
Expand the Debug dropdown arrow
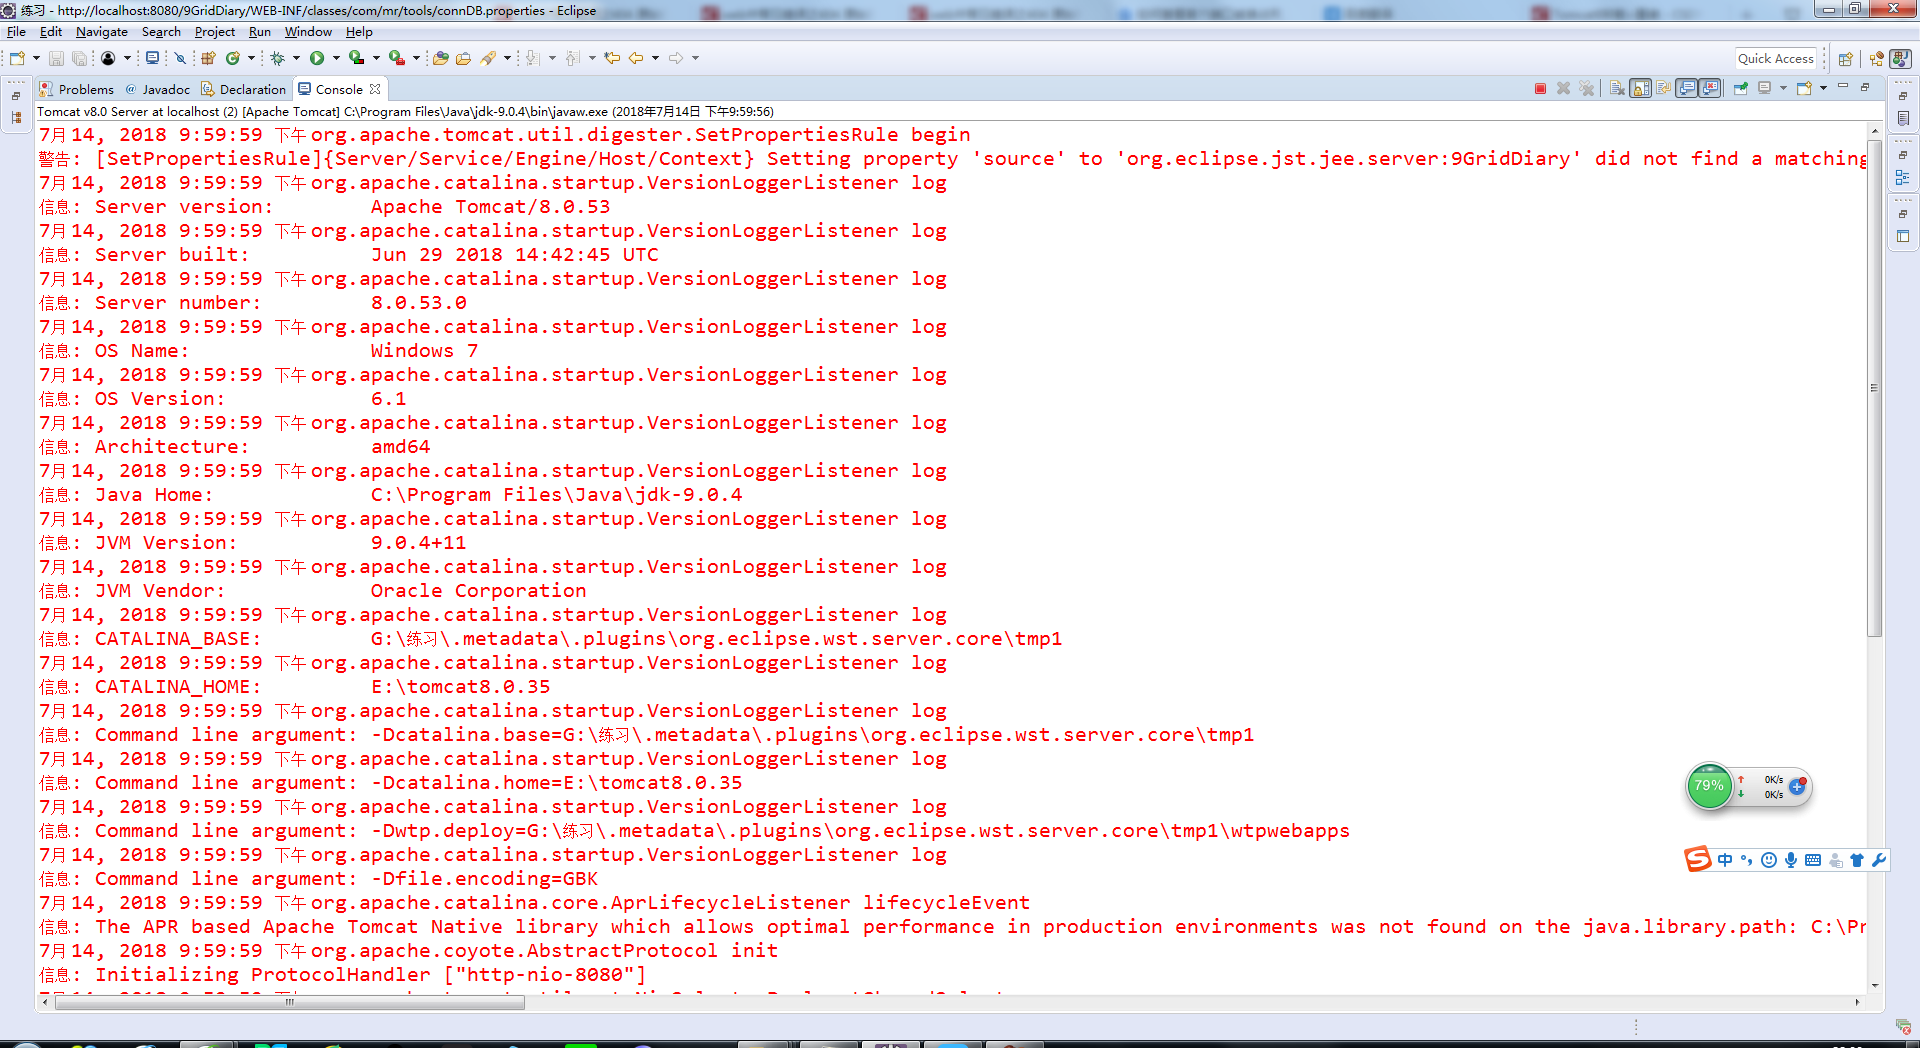(296, 58)
